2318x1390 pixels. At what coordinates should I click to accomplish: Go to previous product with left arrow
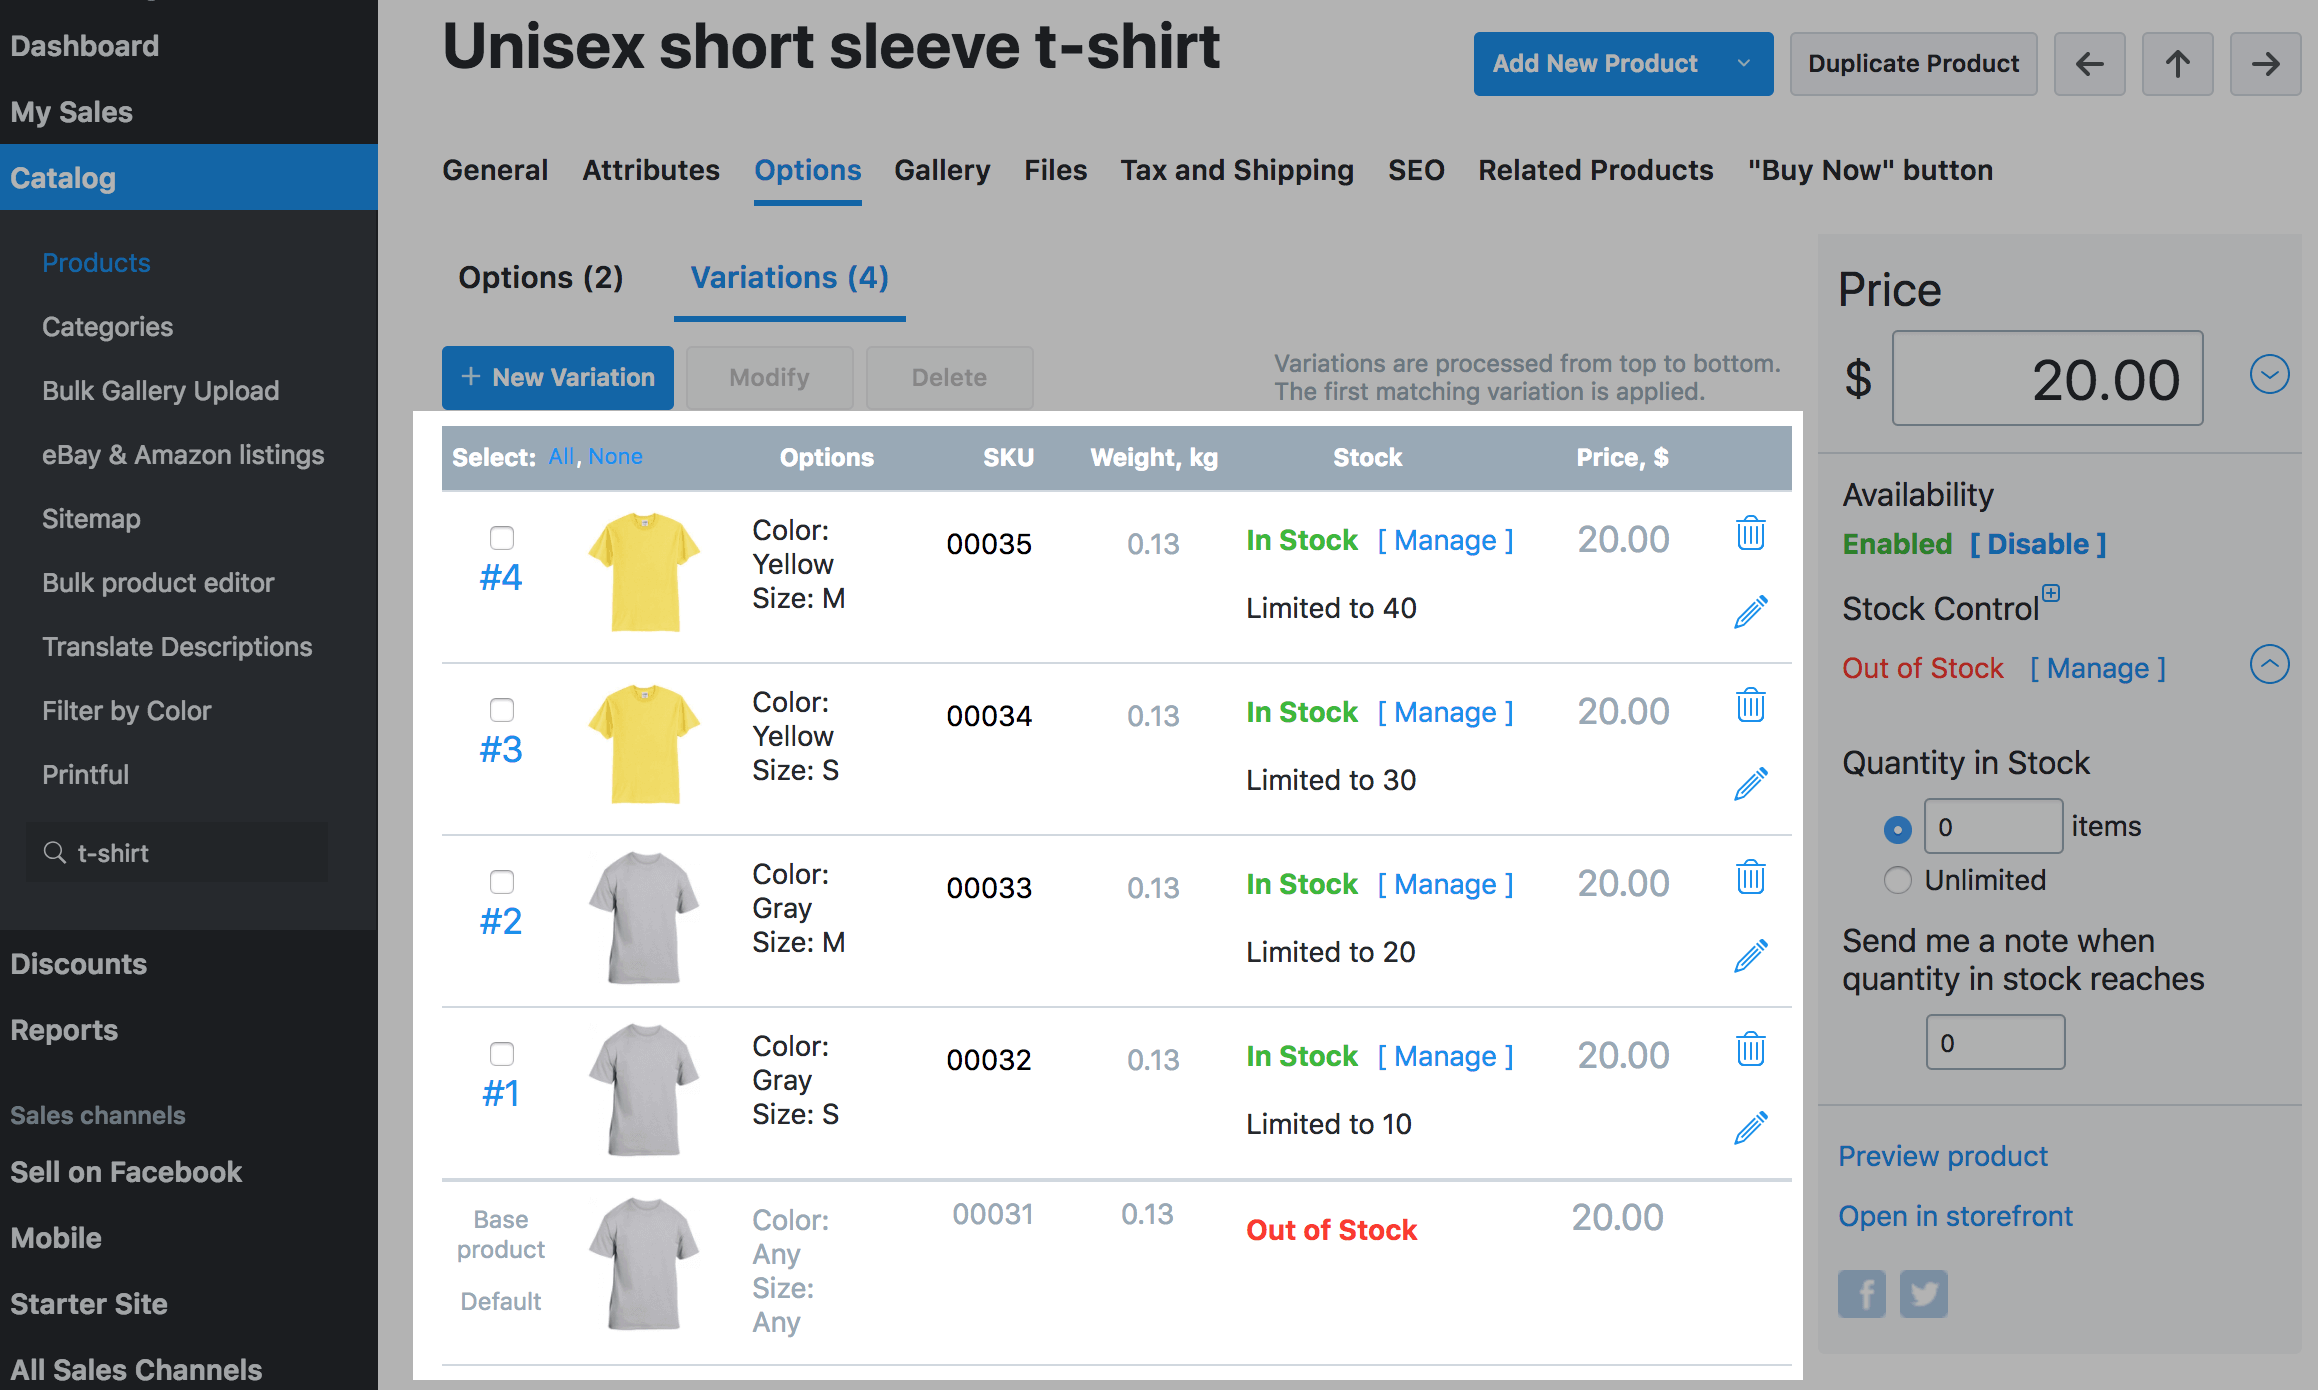(2089, 64)
